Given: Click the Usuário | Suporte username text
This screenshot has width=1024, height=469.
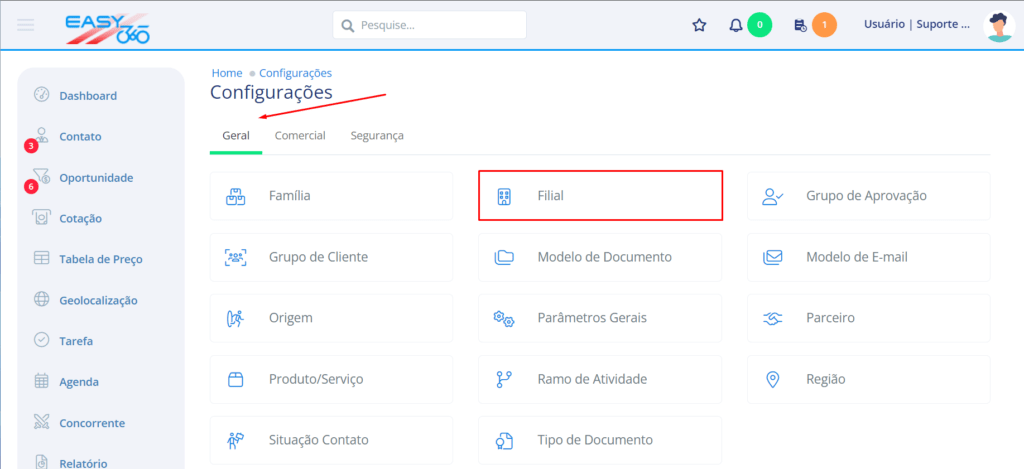Looking at the screenshot, I should click(917, 25).
